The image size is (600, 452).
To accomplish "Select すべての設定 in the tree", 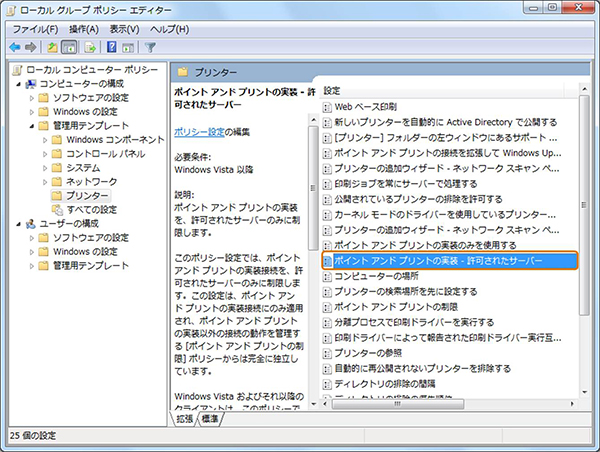I will (x=92, y=209).
